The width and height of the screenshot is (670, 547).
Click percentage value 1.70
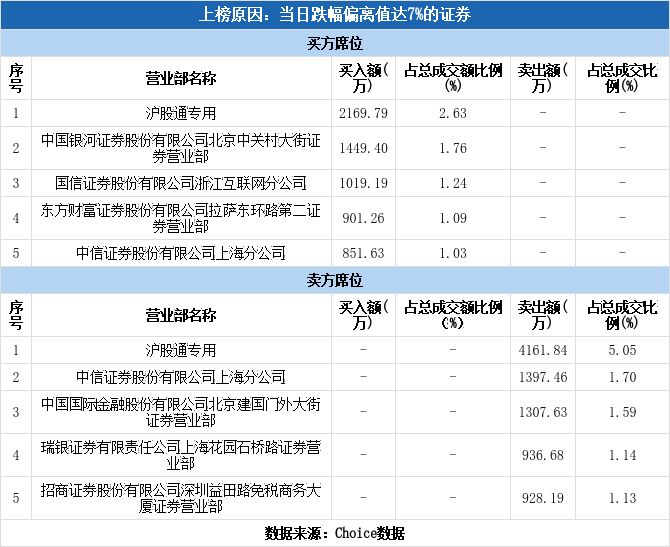coord(622,377)
